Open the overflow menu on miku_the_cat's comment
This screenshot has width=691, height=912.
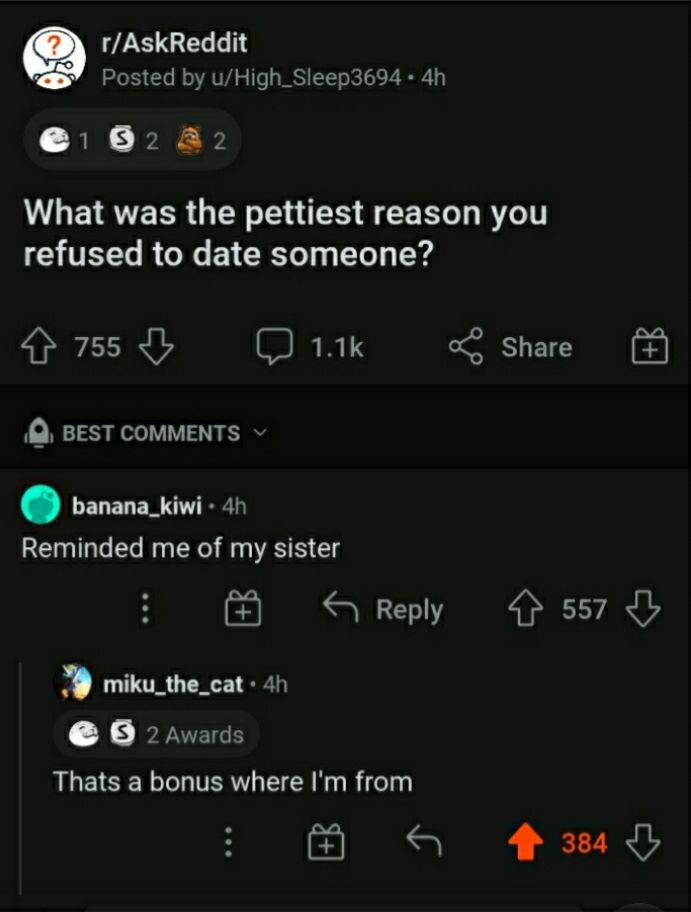pos(228,842)
